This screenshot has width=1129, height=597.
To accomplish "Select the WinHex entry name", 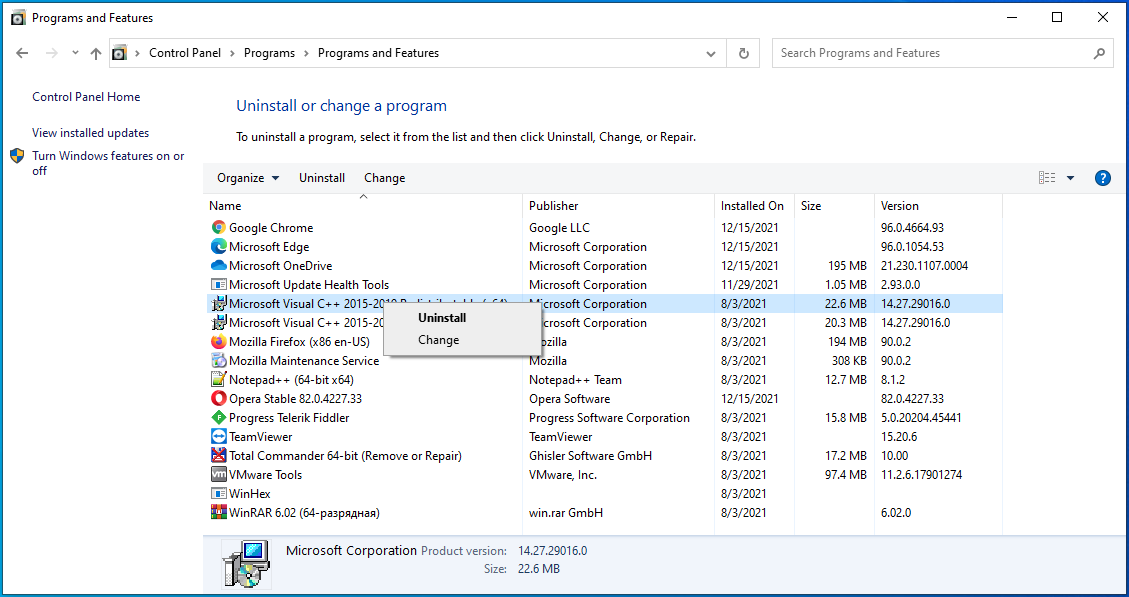I will tap(250, 494).
